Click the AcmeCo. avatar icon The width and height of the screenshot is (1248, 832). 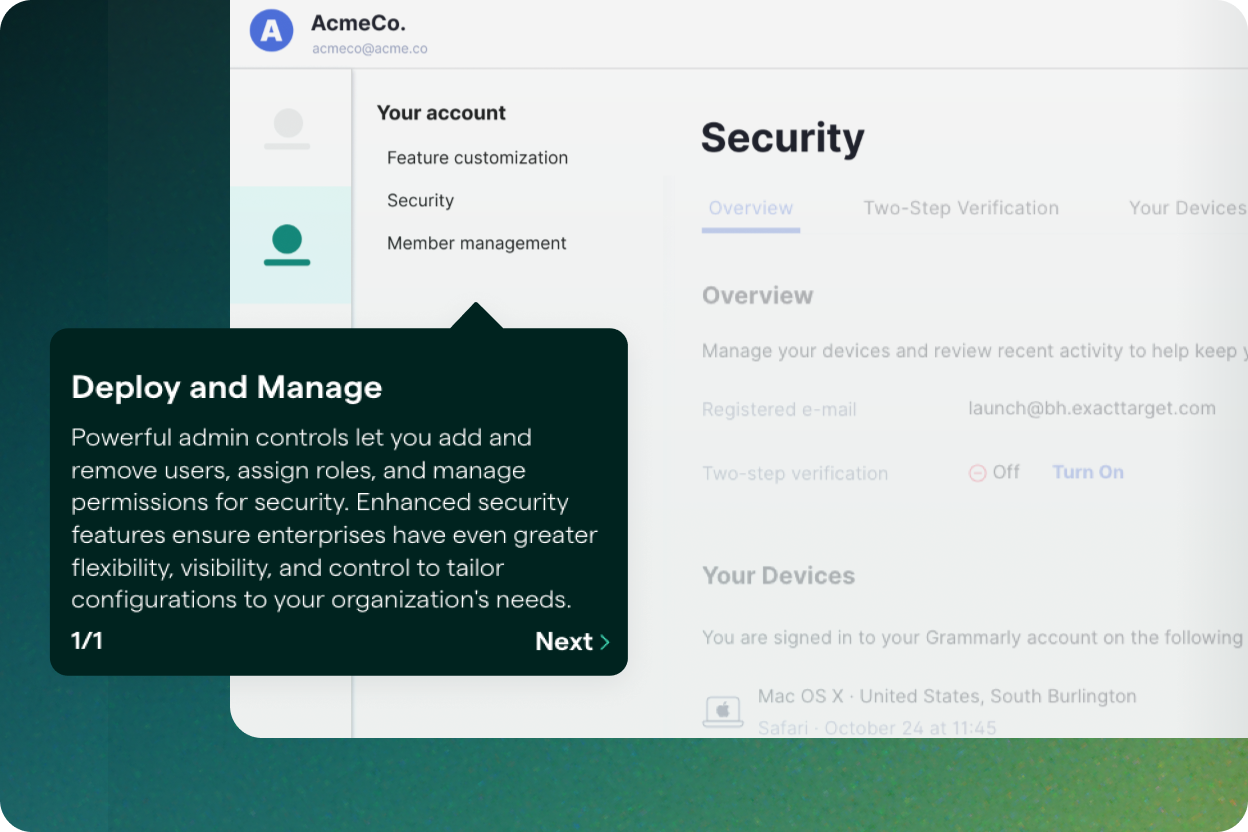click(x=272, y=30)
